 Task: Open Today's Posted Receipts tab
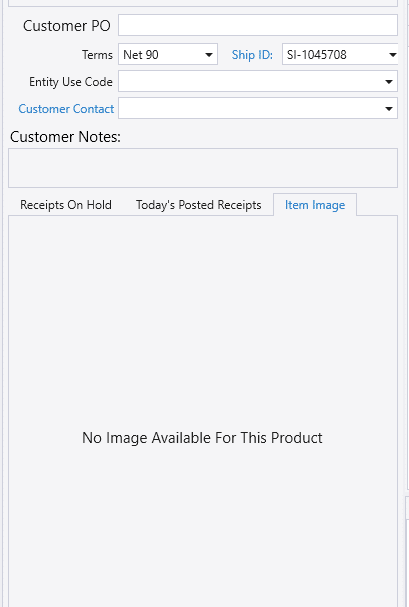pyautogui.click(x=199, y=205)
